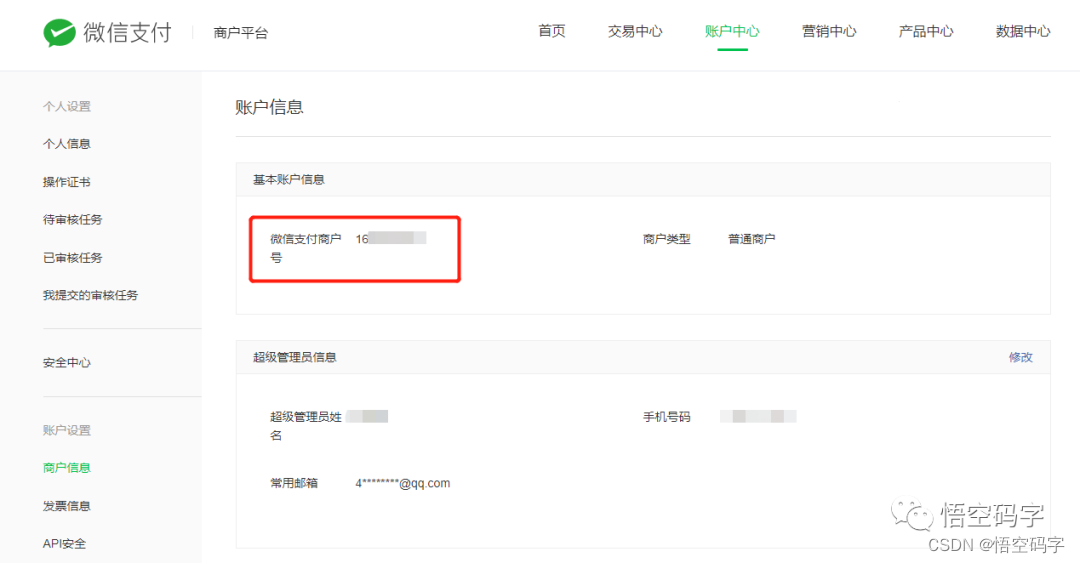The width and height of the screenshot is (1080, 563).
Task: Click the 微信支付商户号 label
Action: click(x=306, y=248)
